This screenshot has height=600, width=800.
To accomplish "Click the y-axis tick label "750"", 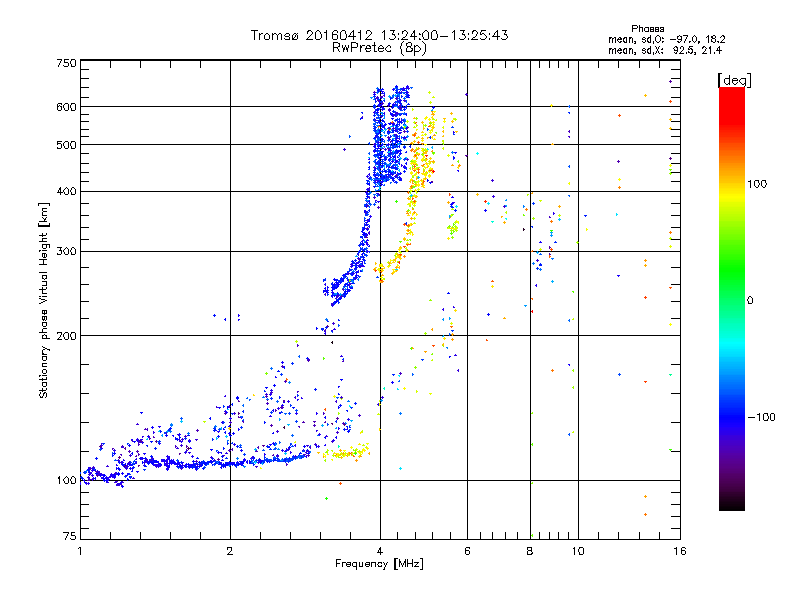I will pos(66,63).
